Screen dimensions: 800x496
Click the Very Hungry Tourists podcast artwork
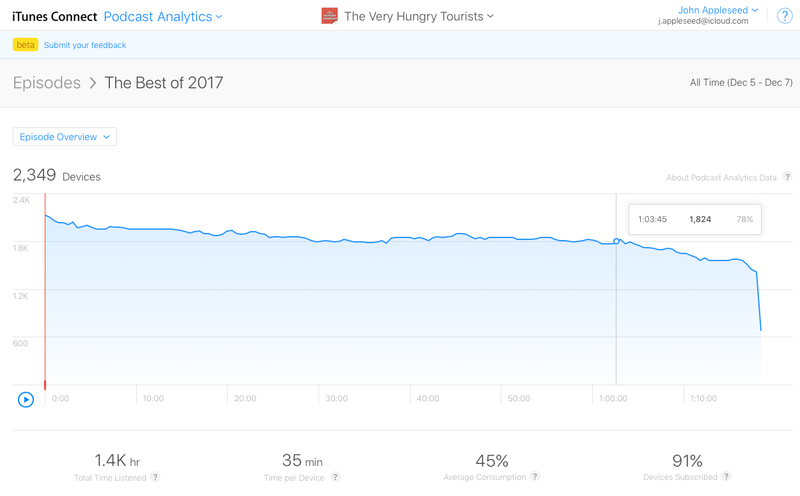pyautogui.click(x=330, y=16)
